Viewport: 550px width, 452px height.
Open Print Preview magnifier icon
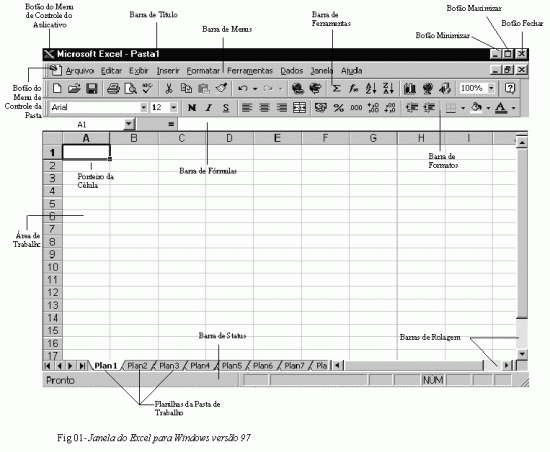pos(130,88)
